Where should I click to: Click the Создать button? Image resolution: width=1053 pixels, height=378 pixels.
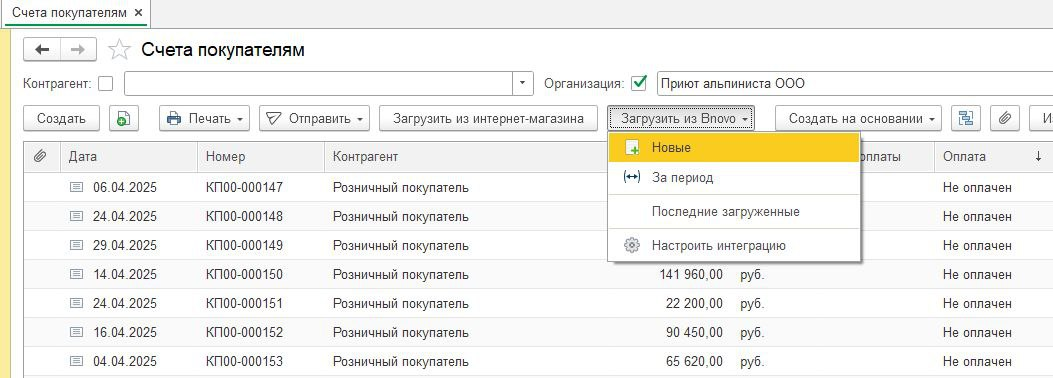click(x=61, y=118)
